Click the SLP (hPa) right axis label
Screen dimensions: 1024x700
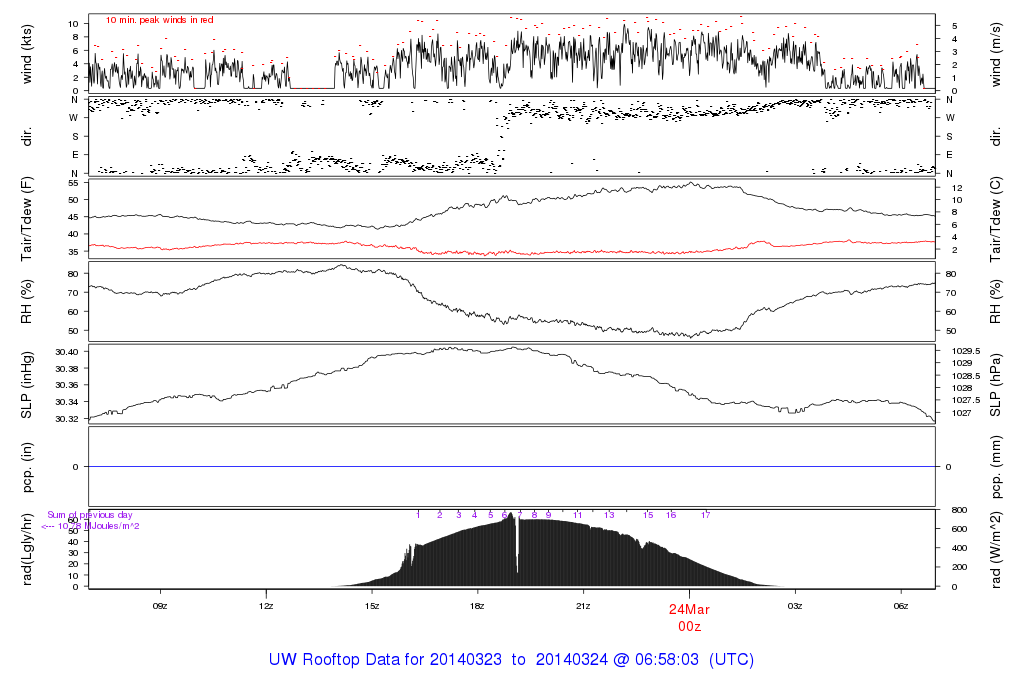996,385
